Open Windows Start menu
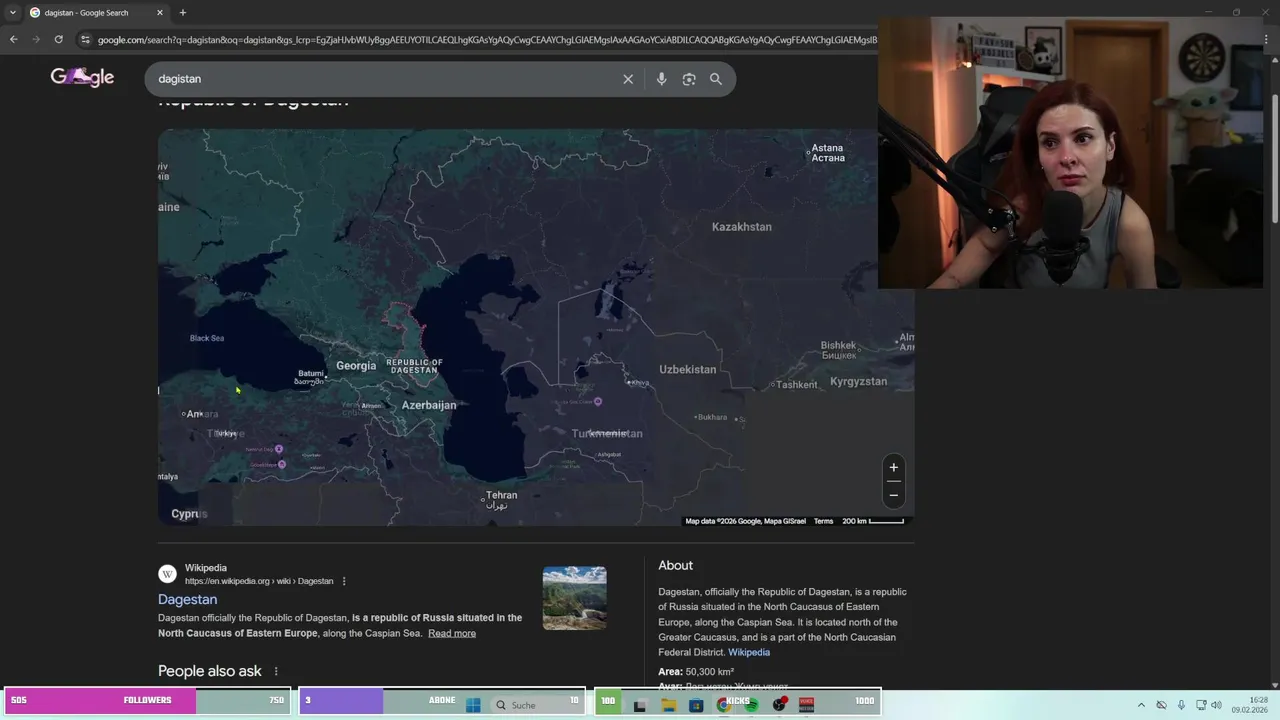Screen dimensions: 1280x720 tap(473, 705)
